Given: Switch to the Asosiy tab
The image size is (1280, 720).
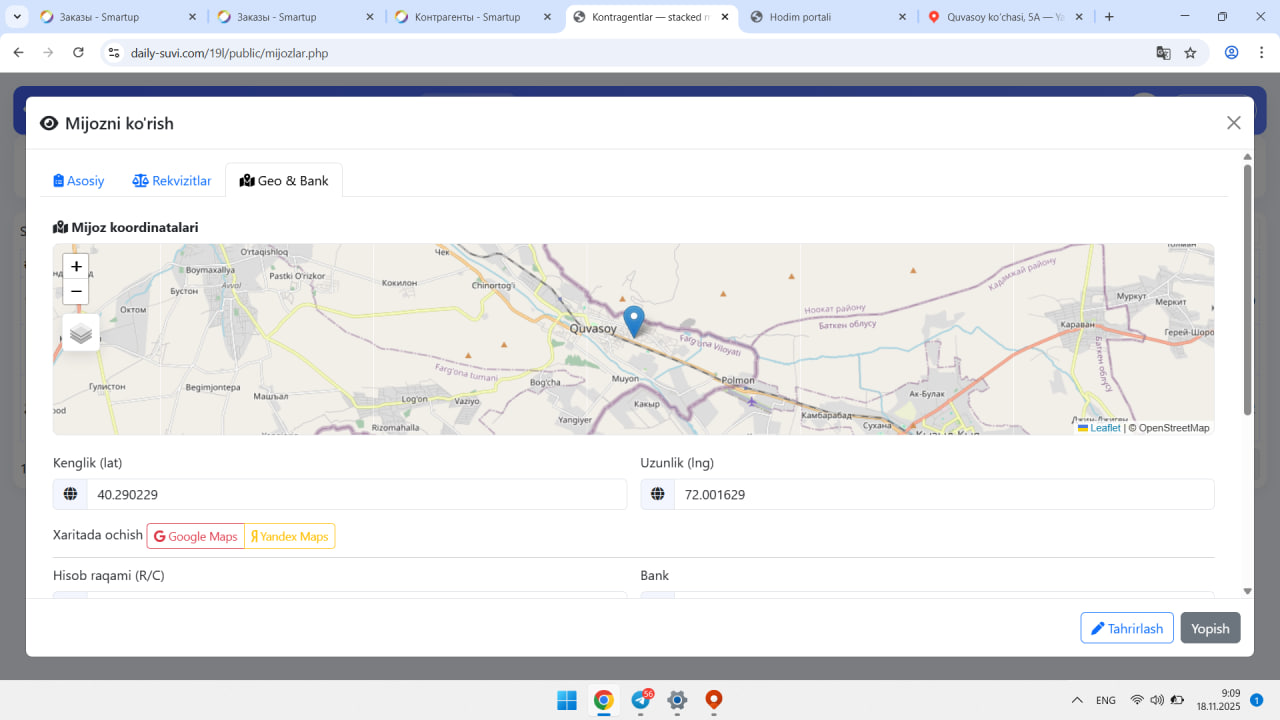Looking at the screenshot, I should [79, 181].
